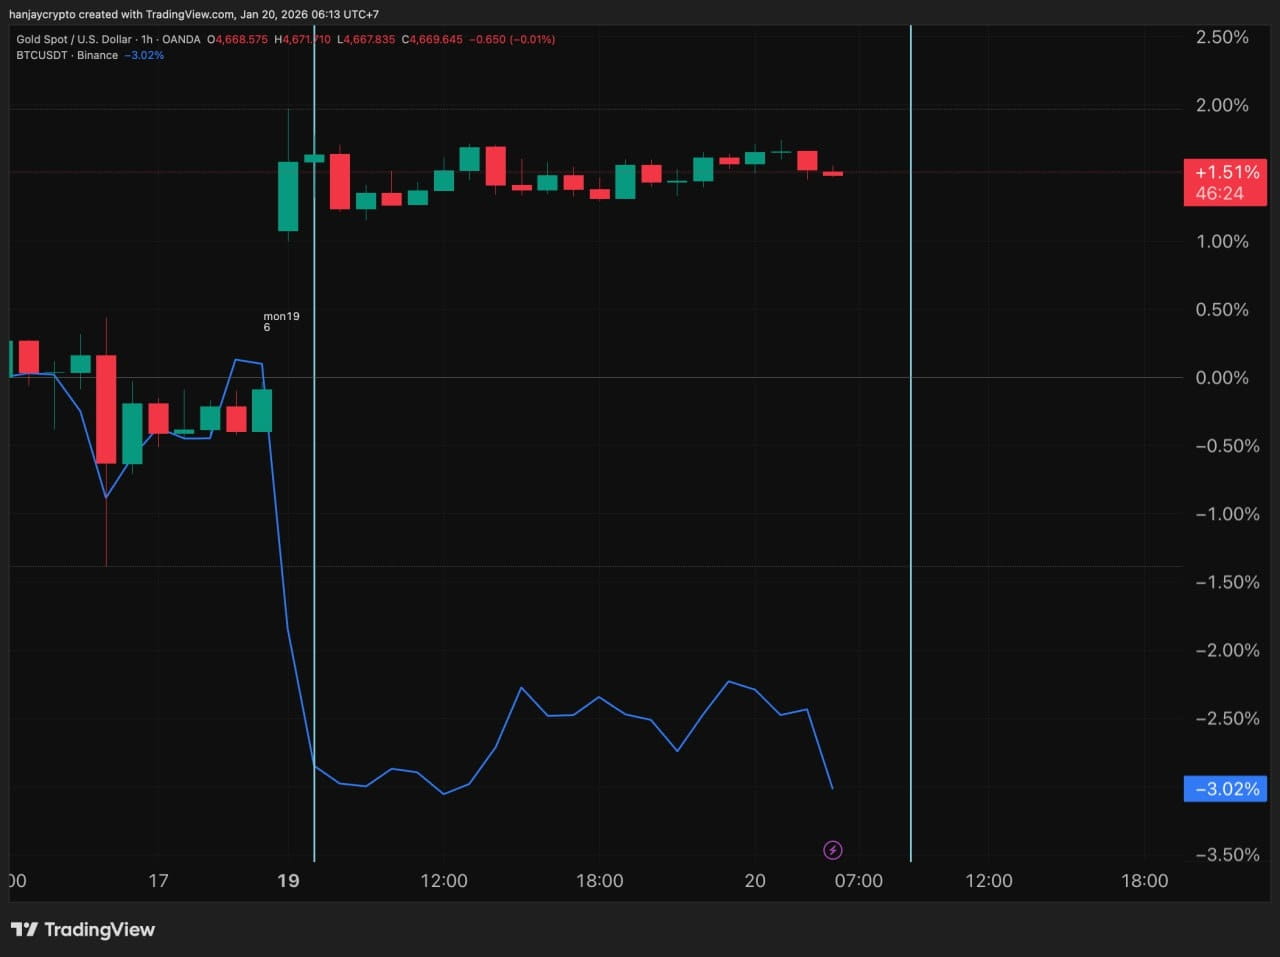Click the 0.00% price scale label
This screenshot has height=957, width=1280.
(x=1222, y=378)
